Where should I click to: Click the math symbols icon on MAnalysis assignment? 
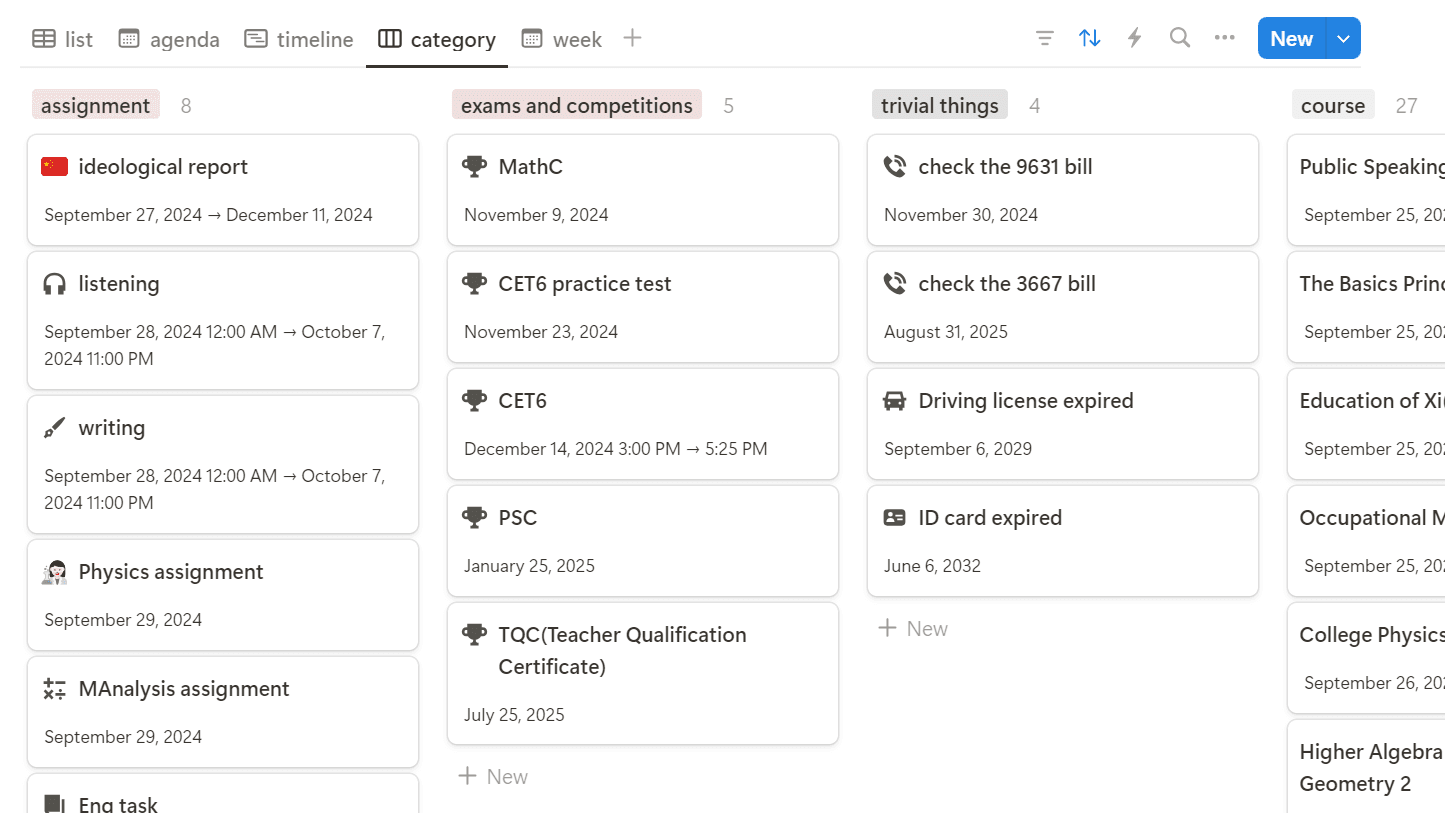click(55, 689)
